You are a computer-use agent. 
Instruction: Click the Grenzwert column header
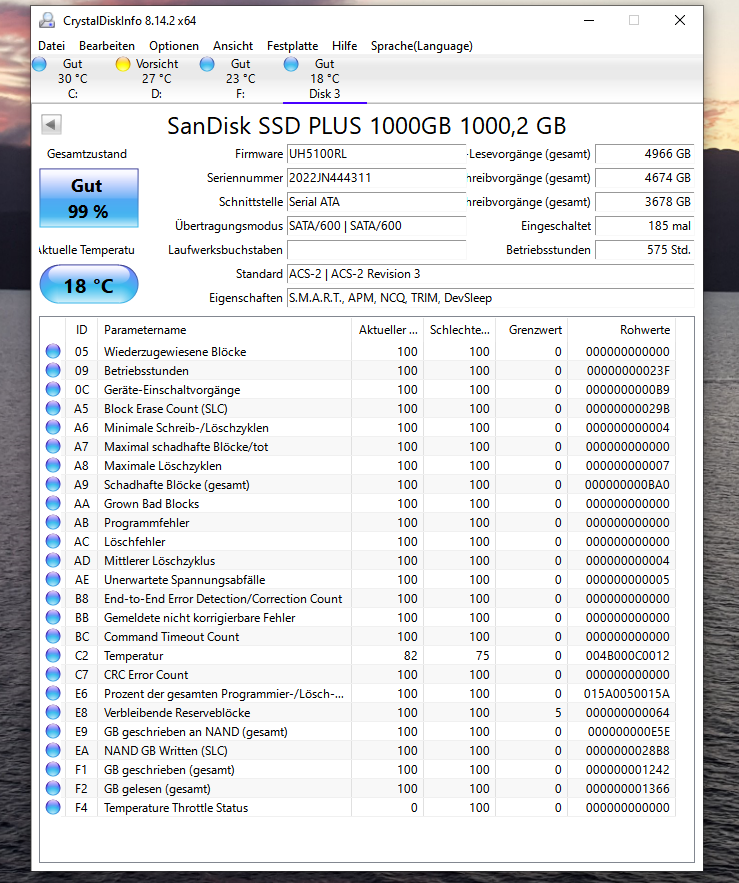(x=531, y=330)
